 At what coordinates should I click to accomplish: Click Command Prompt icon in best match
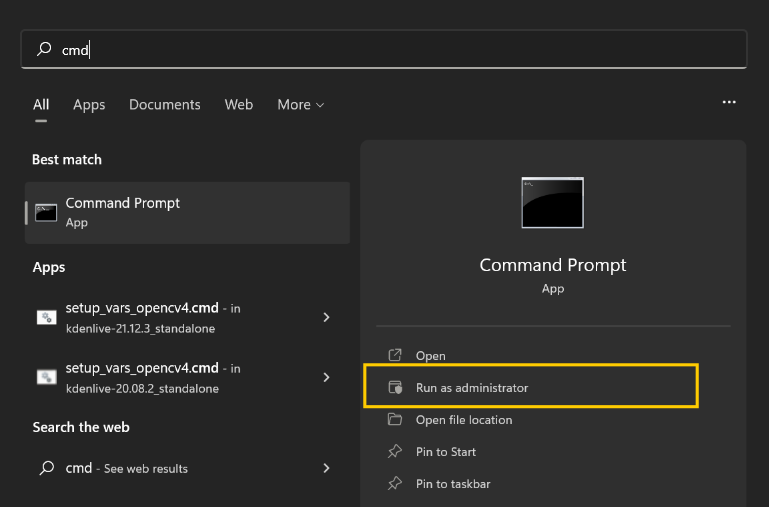tap(46, 213)
